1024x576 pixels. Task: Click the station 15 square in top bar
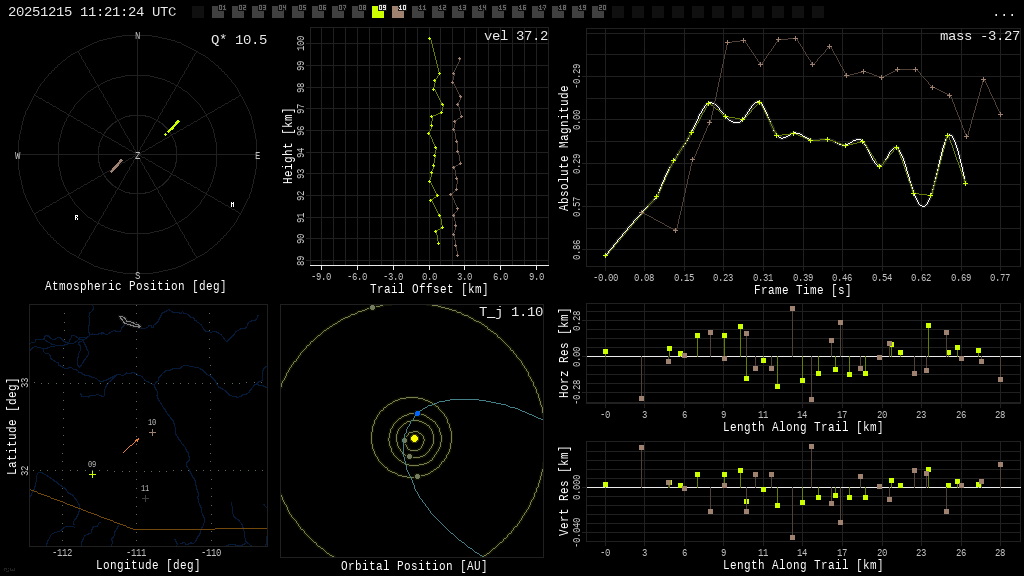(498, 12)
